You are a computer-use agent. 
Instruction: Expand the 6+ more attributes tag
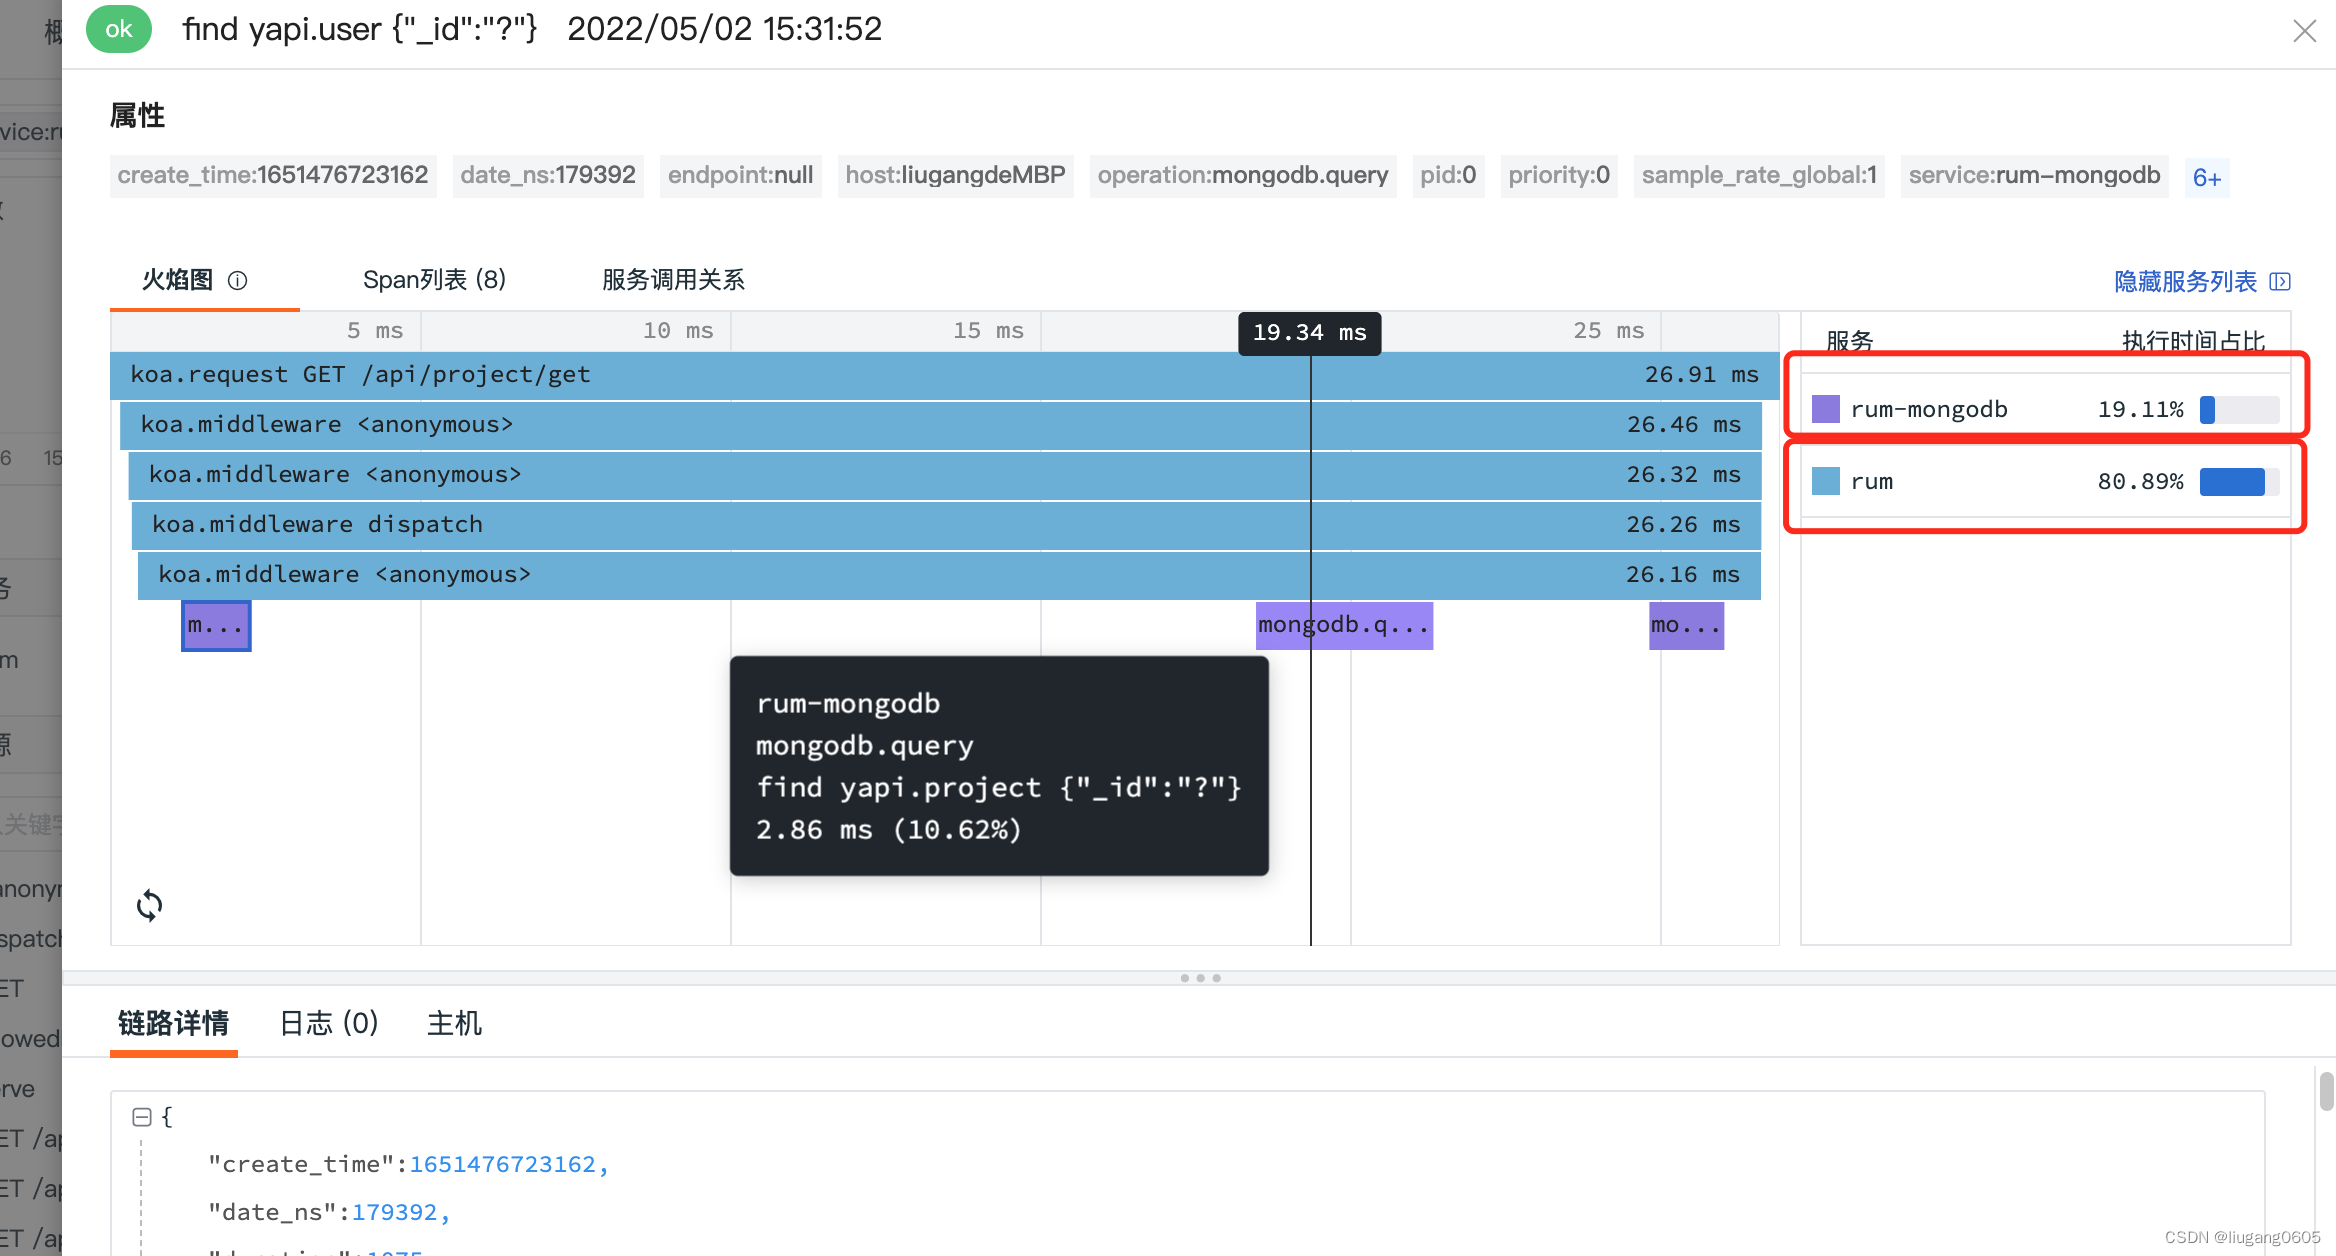pos(2207,177)
